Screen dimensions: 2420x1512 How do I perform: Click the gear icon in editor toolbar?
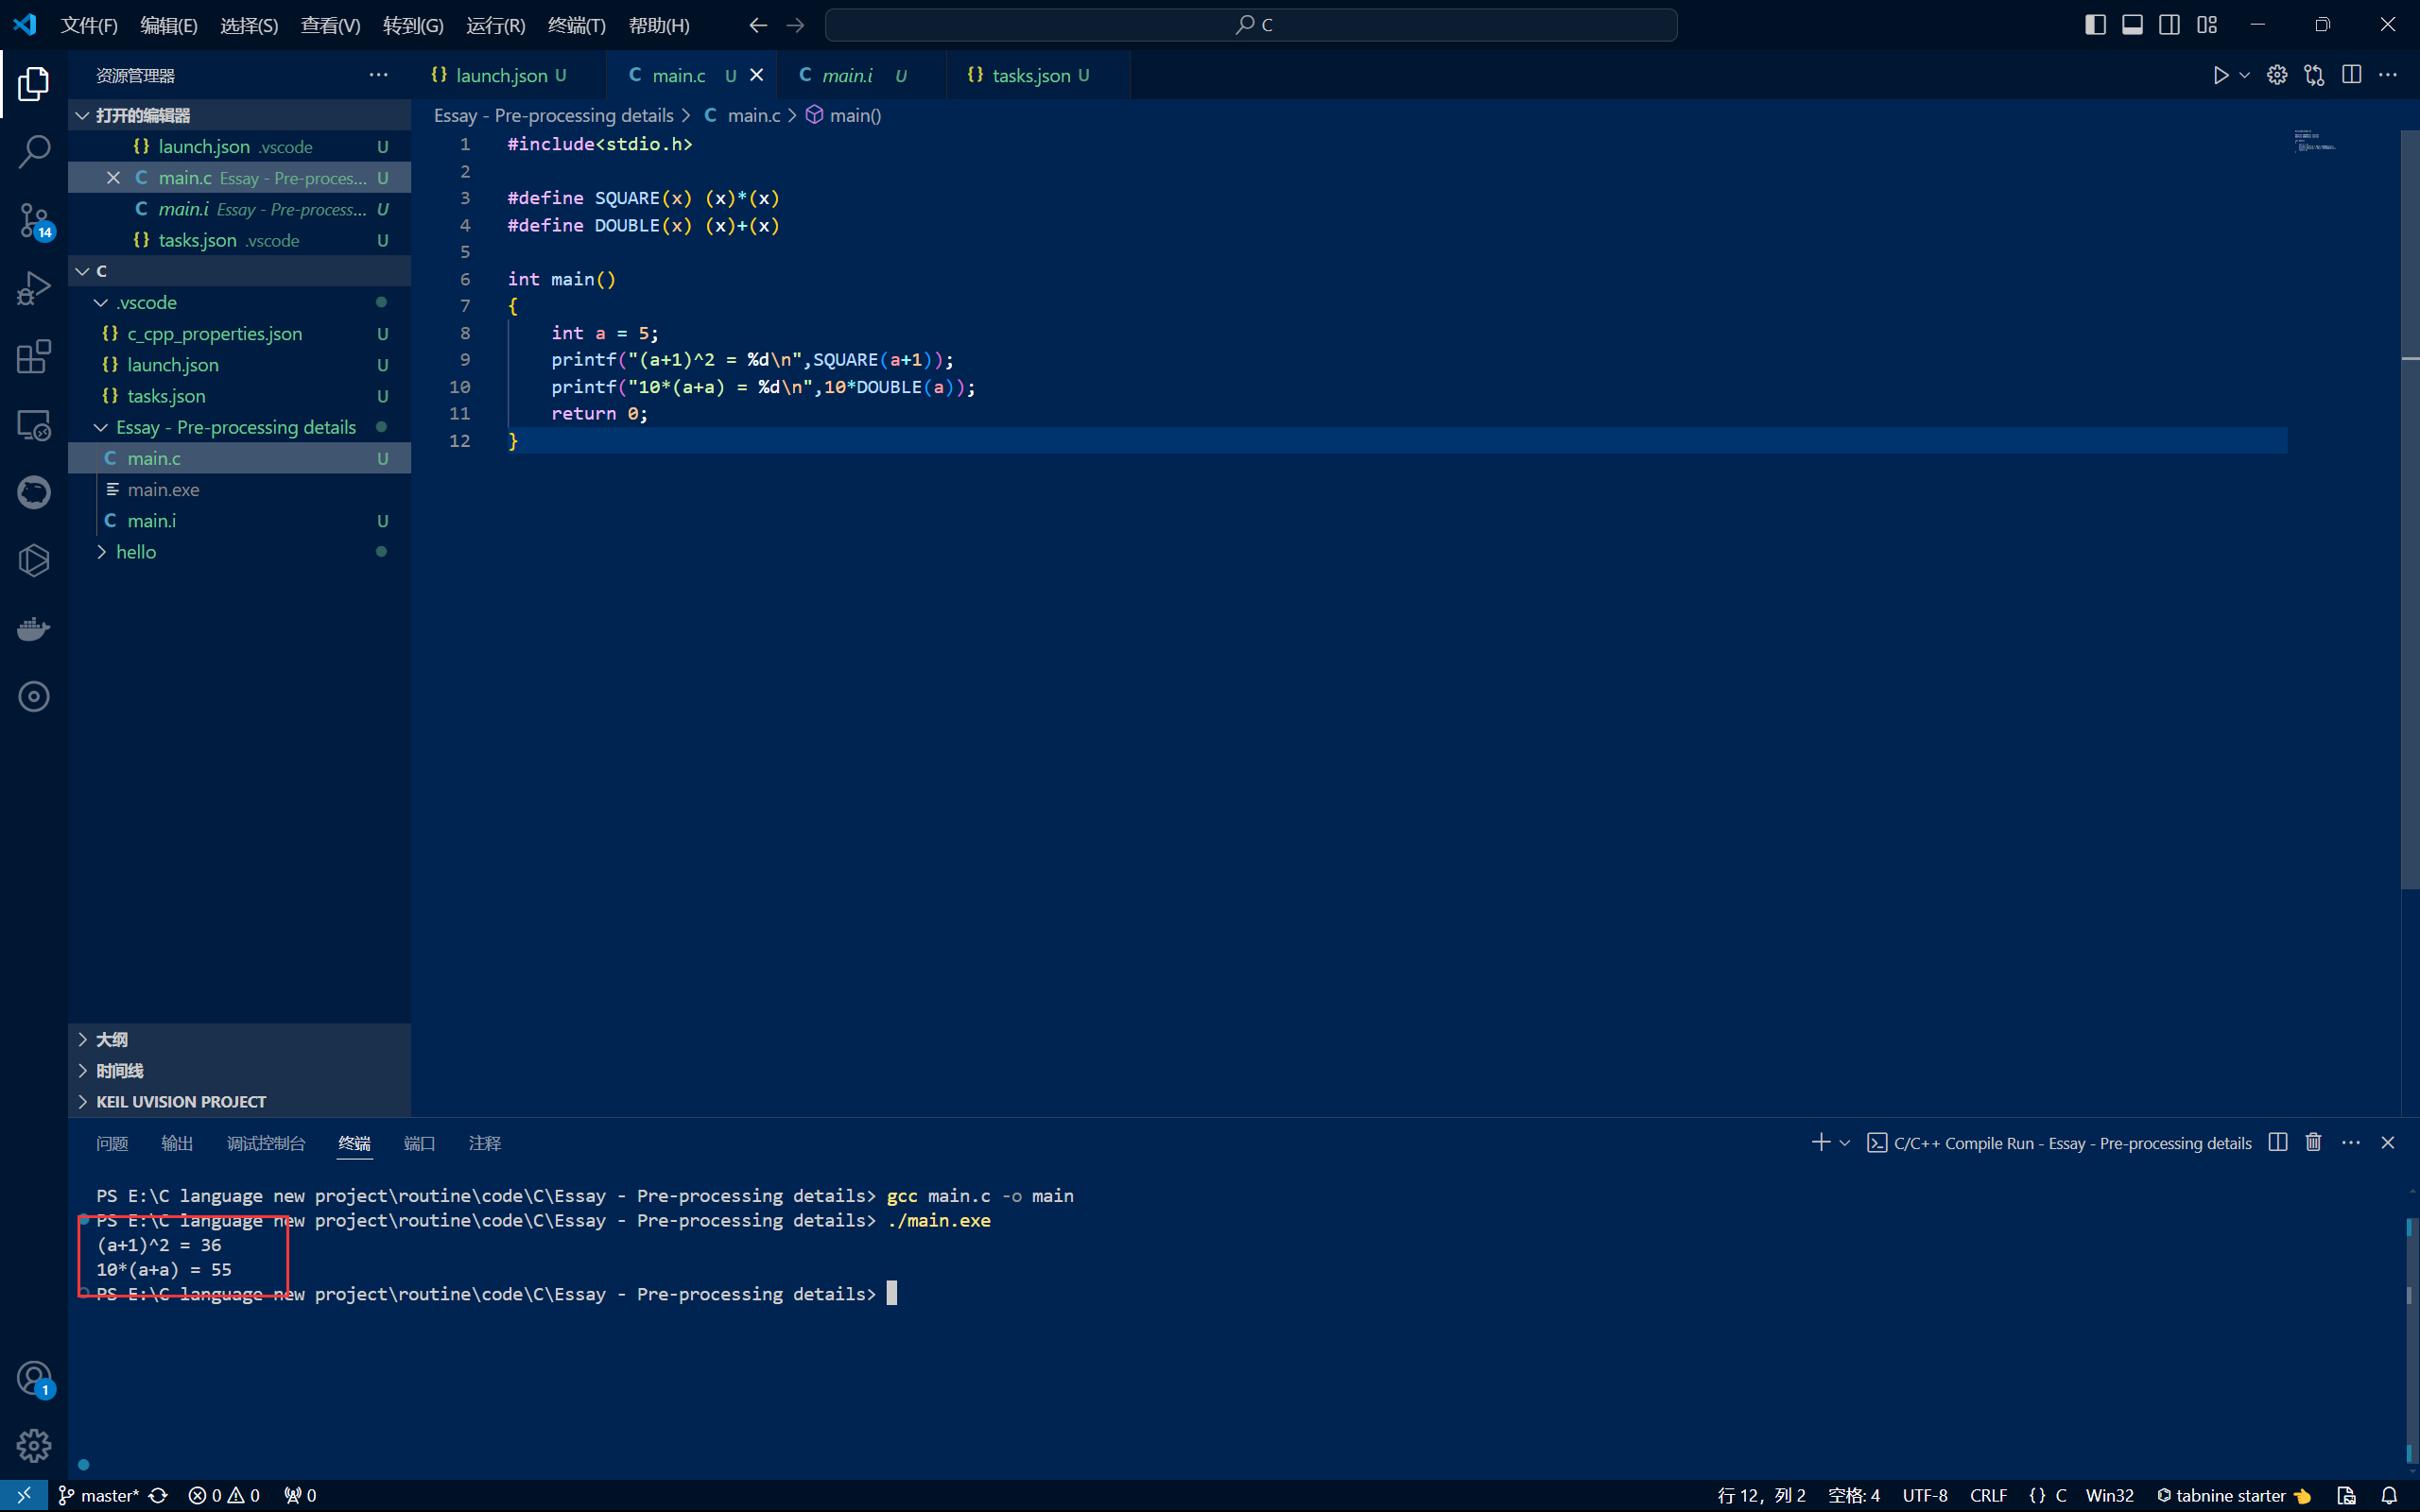[x=2277, y=75]
